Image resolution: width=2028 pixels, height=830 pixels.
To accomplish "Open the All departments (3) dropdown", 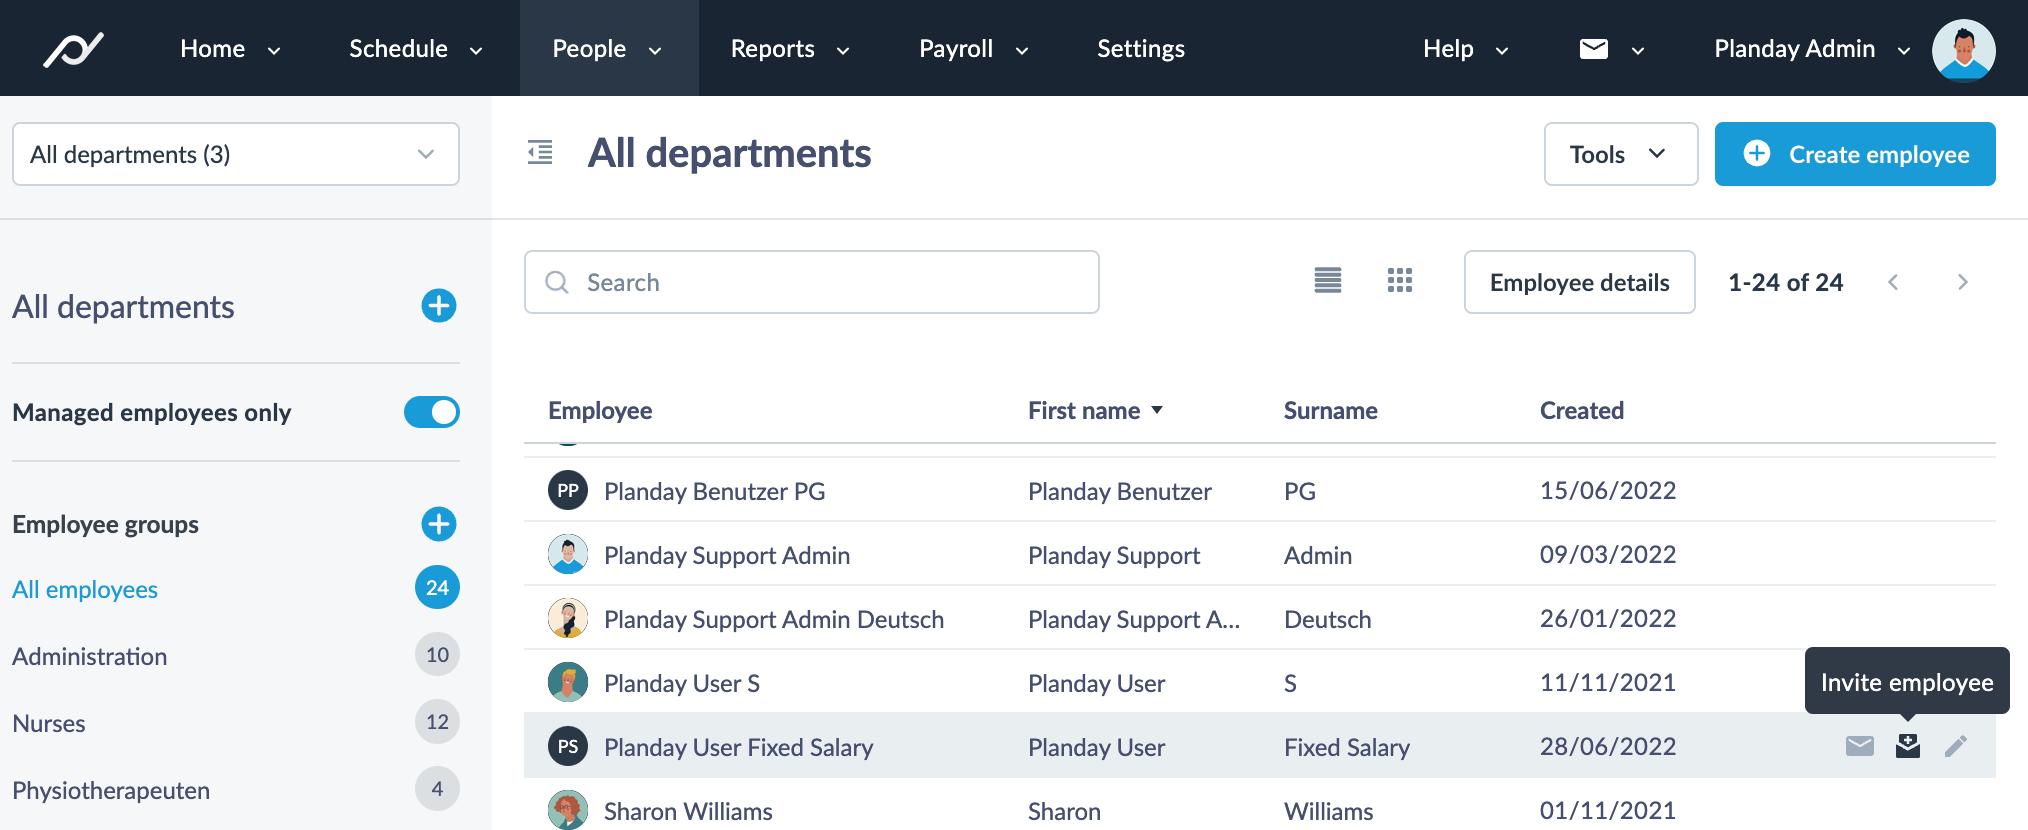I will coord(236,154).
